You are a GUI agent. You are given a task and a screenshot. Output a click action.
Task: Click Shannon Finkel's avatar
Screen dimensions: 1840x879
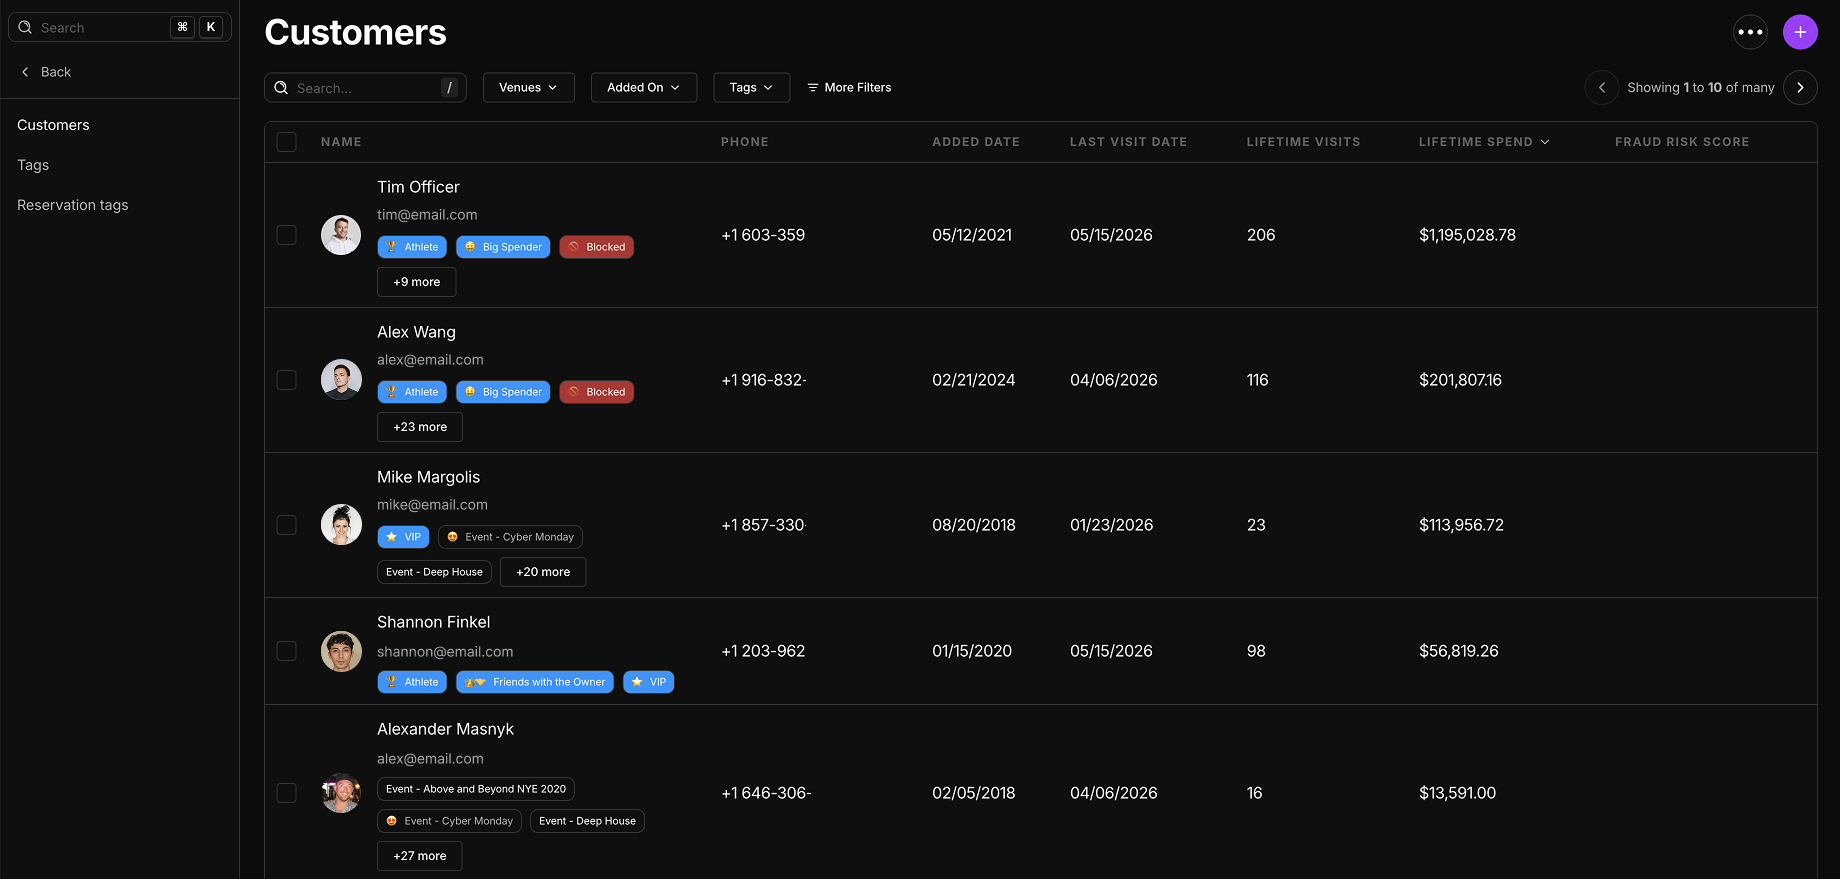341,651
